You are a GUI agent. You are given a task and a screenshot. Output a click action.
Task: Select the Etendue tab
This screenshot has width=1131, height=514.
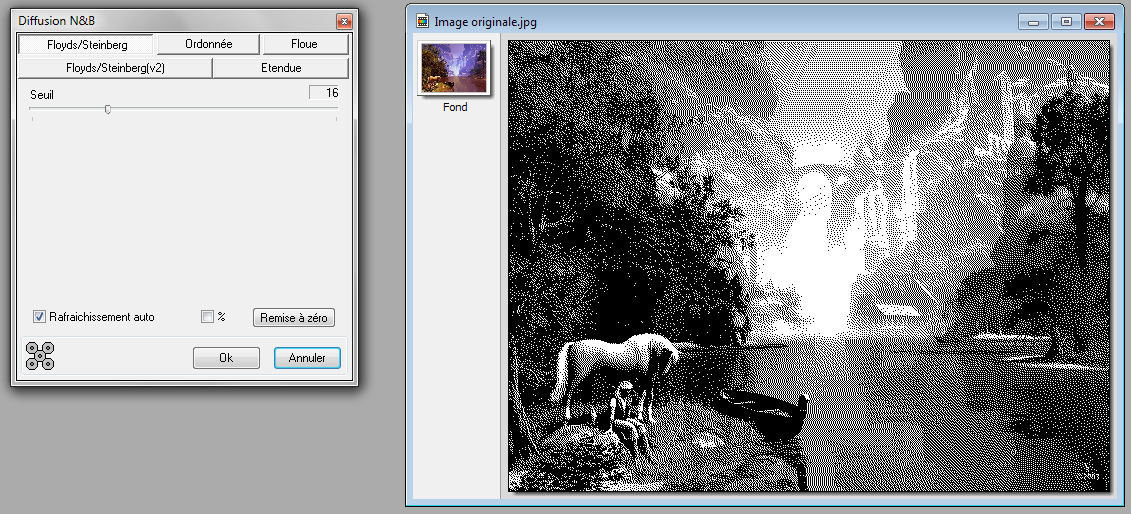[x=281, y=68]
